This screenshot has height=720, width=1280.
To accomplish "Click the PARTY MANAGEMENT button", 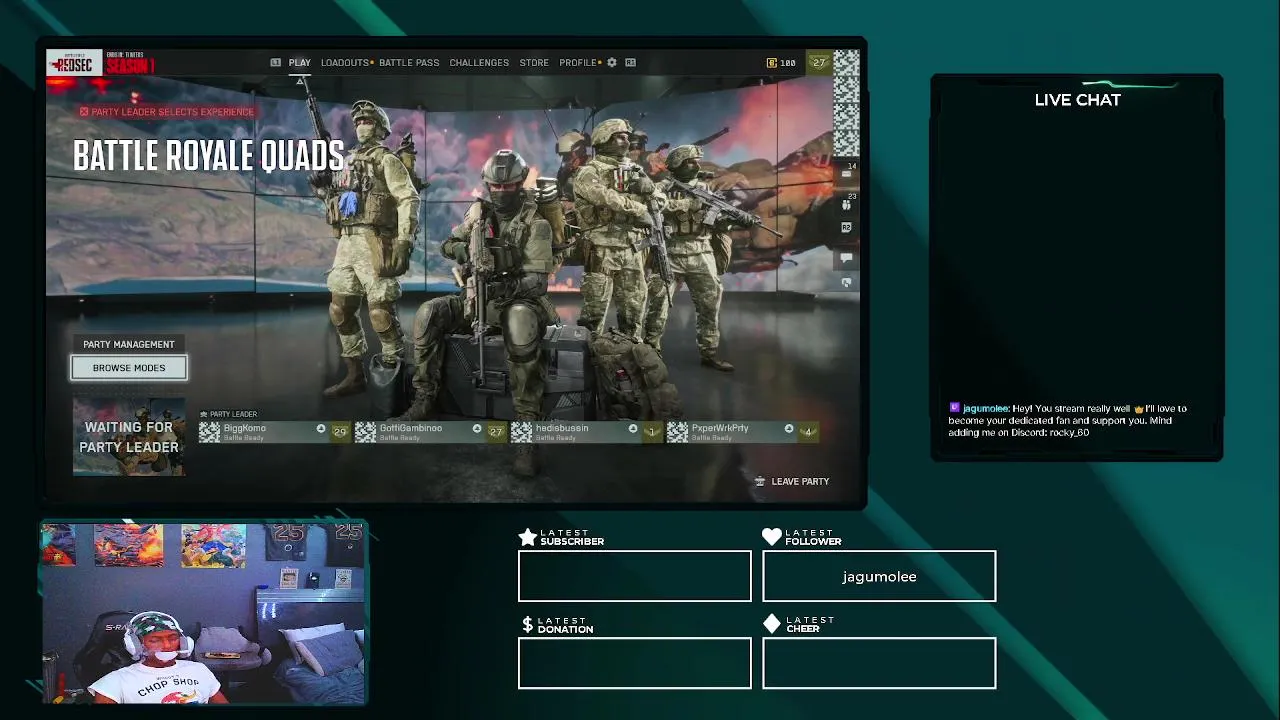I will [x=129, y=345].
